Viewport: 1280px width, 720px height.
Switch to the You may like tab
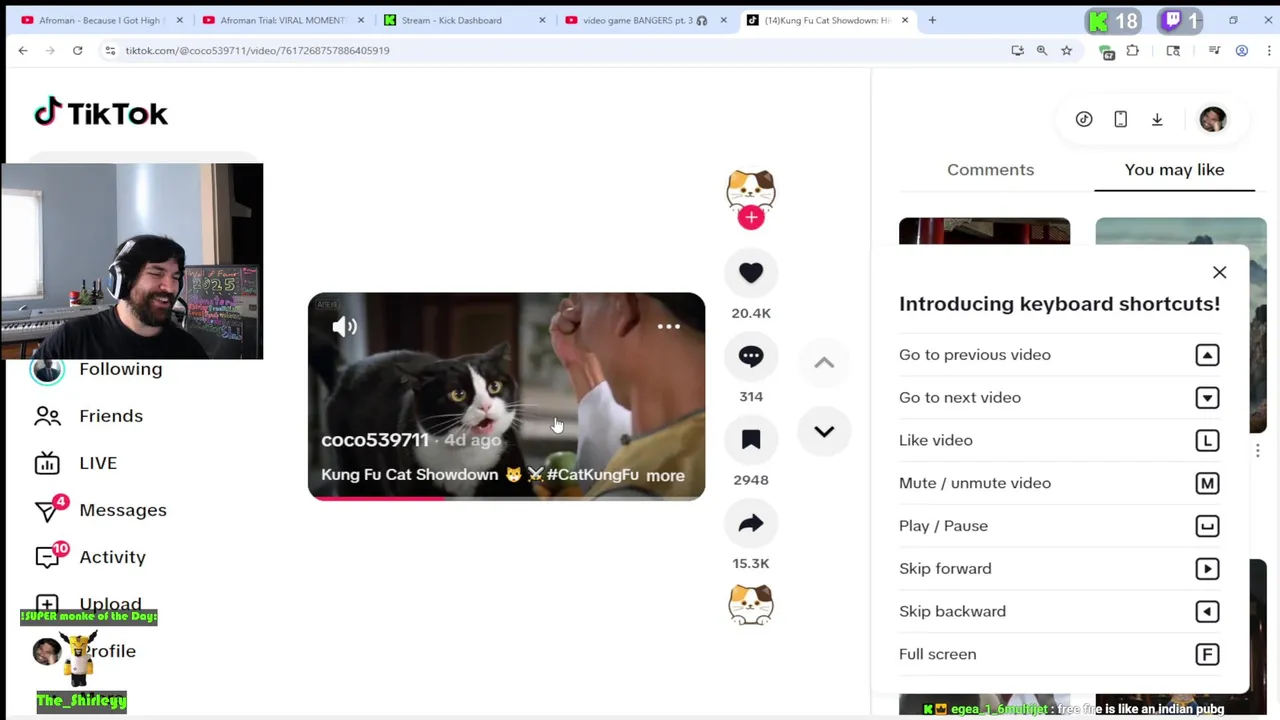(x=1174, y=170)
